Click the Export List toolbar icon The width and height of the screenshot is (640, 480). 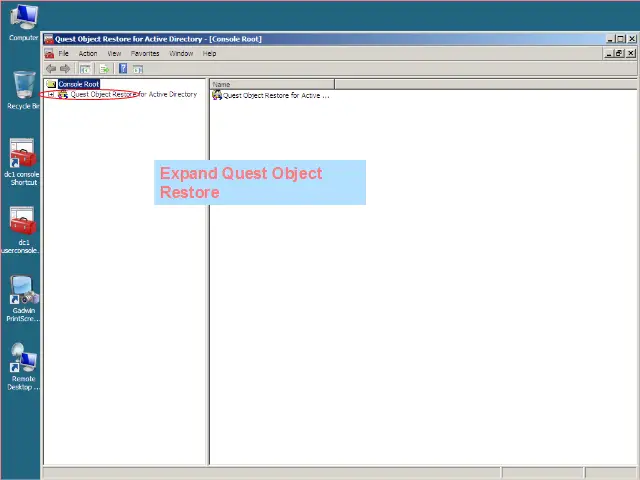click(x=104, y=69)
